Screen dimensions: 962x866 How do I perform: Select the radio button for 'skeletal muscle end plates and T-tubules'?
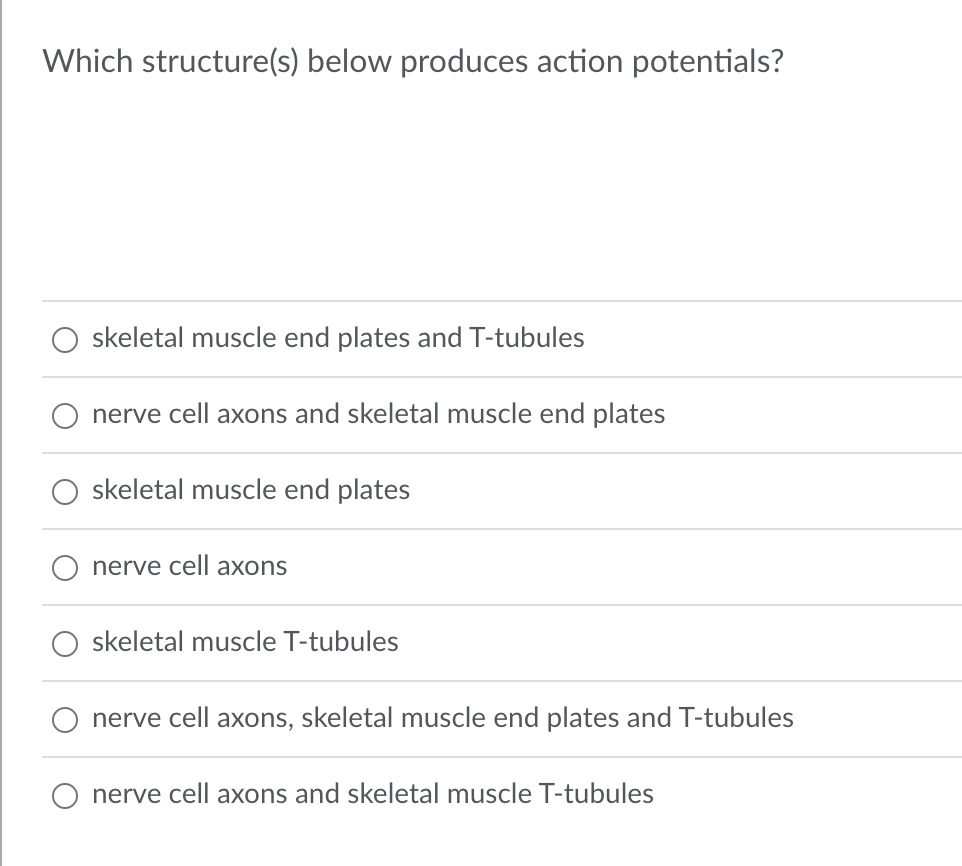[64, 339]
